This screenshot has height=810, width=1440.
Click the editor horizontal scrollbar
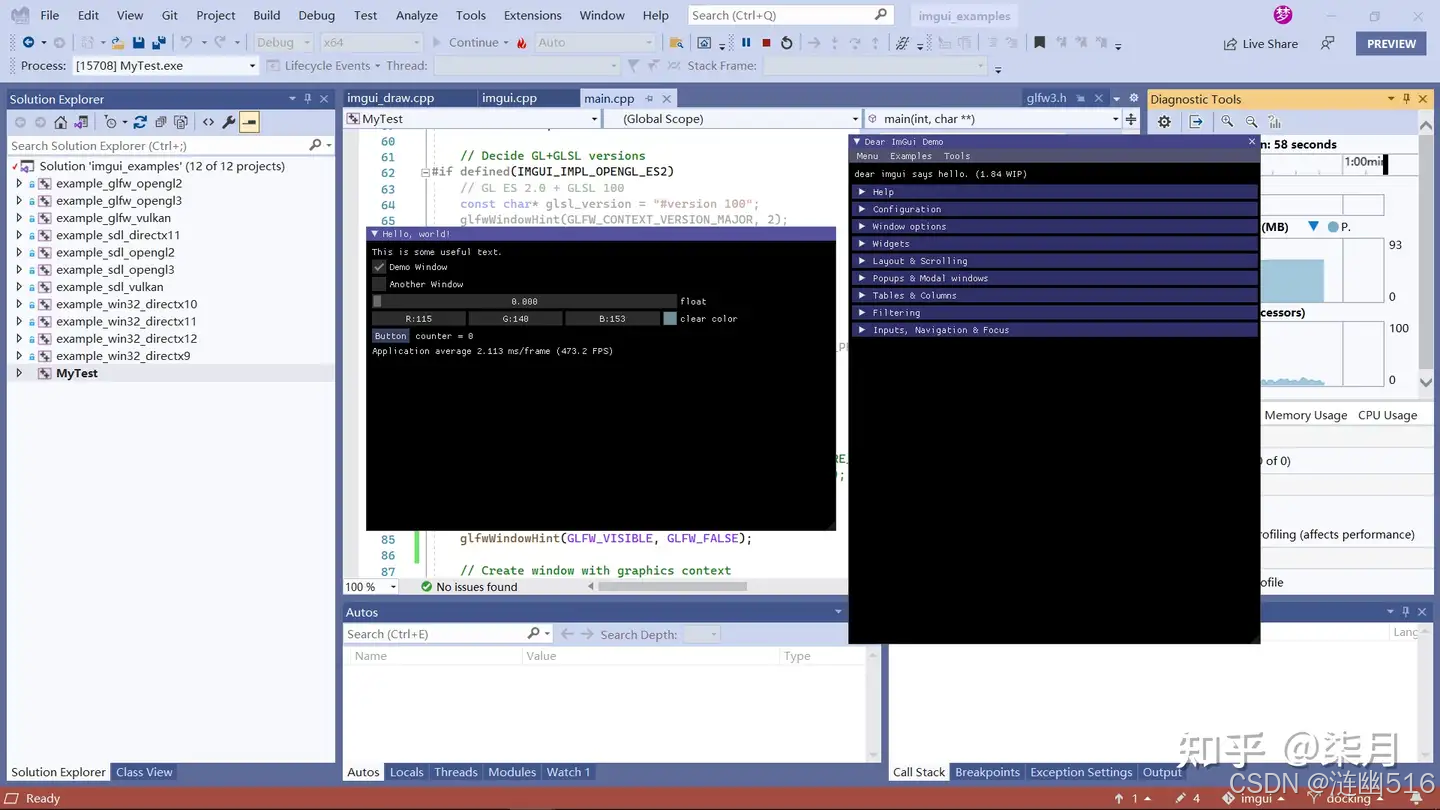(x=672, y=587)
